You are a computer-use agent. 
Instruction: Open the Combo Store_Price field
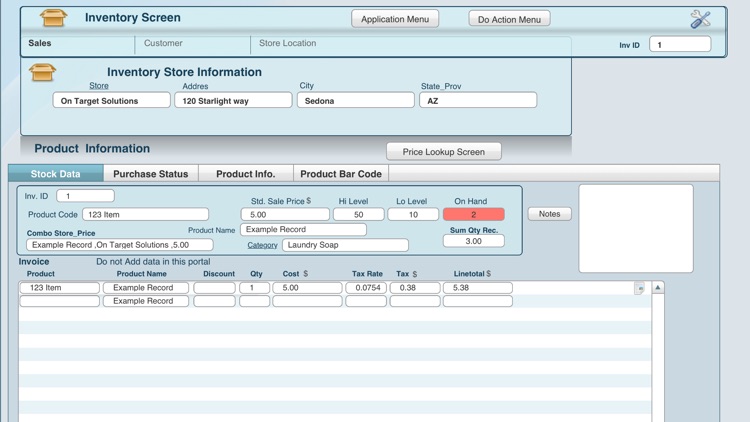[119, 245]
